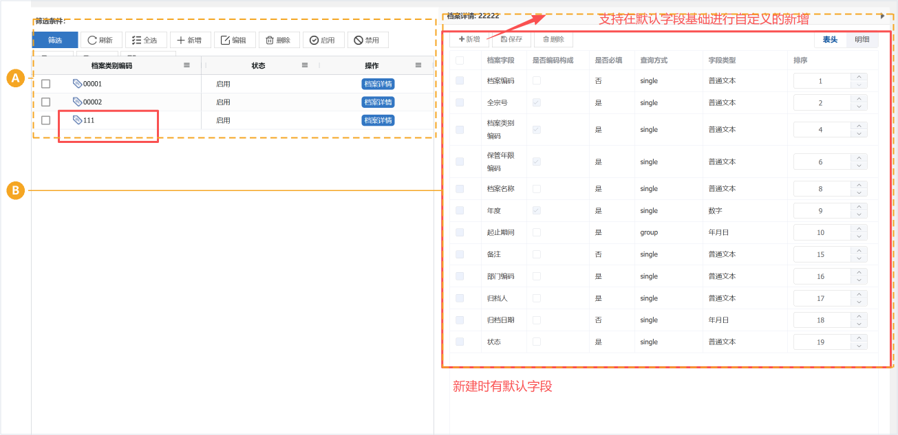Image resolution: width=898 pixels, height=435 pixels.
Task: Click the 编辑 edit button
Action: pyautogui.click(x=234, y=40)
